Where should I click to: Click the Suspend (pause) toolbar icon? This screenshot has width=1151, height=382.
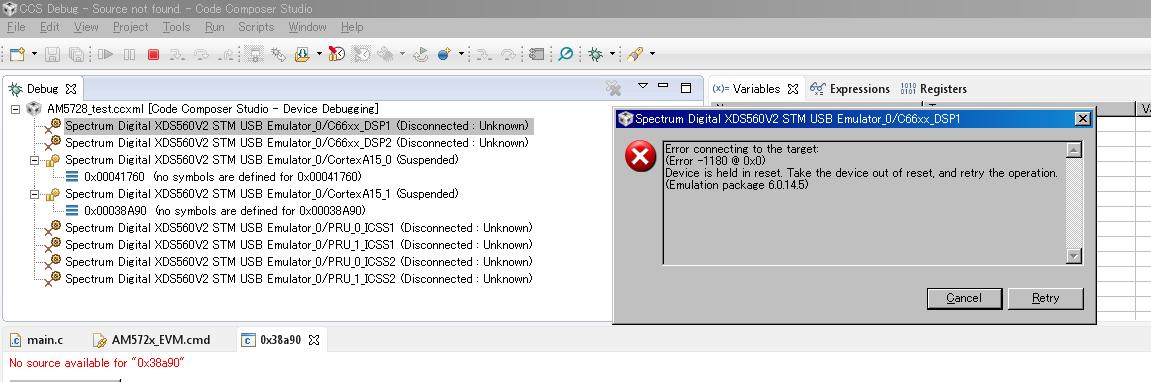pyautogui.click(x=129, y=54)
